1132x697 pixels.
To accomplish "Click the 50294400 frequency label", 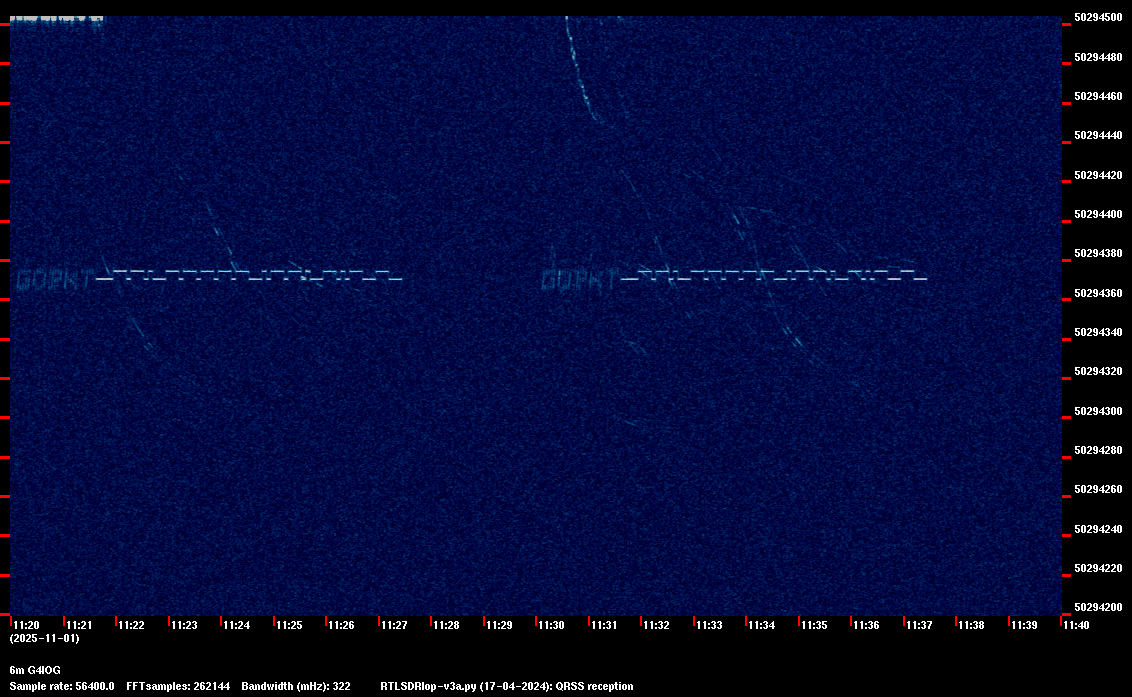I will click(1098, 214).
